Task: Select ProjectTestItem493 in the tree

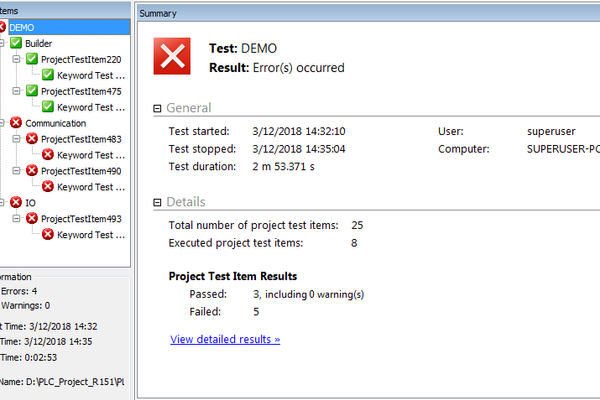Action: (81, 219)
